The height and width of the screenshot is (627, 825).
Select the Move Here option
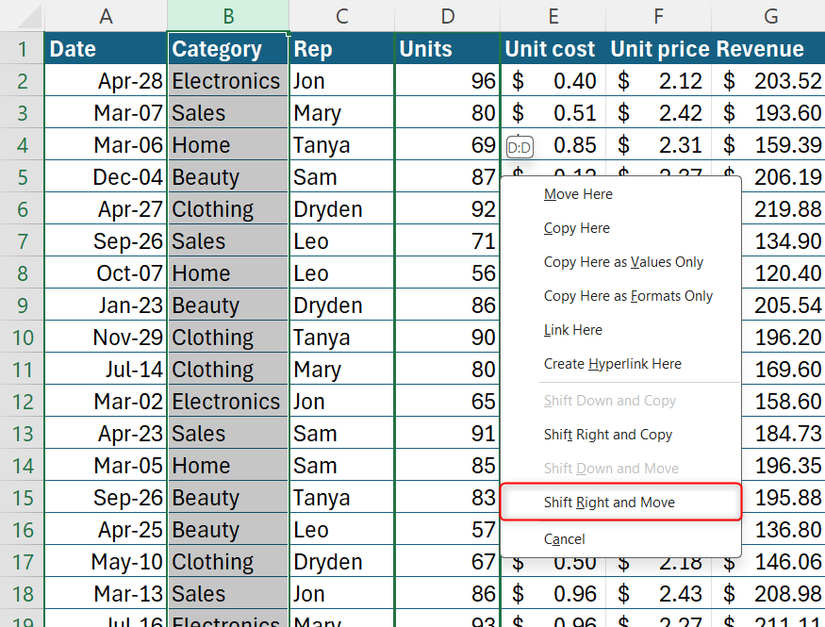pos(578,194)
